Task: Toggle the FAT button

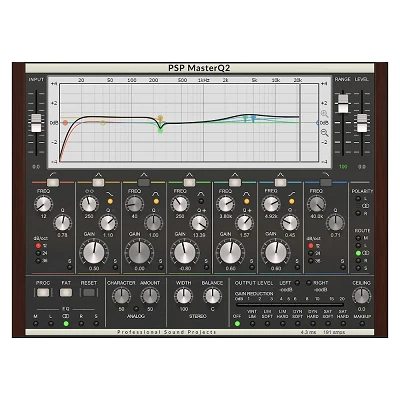Action: (x=66, y=293)
